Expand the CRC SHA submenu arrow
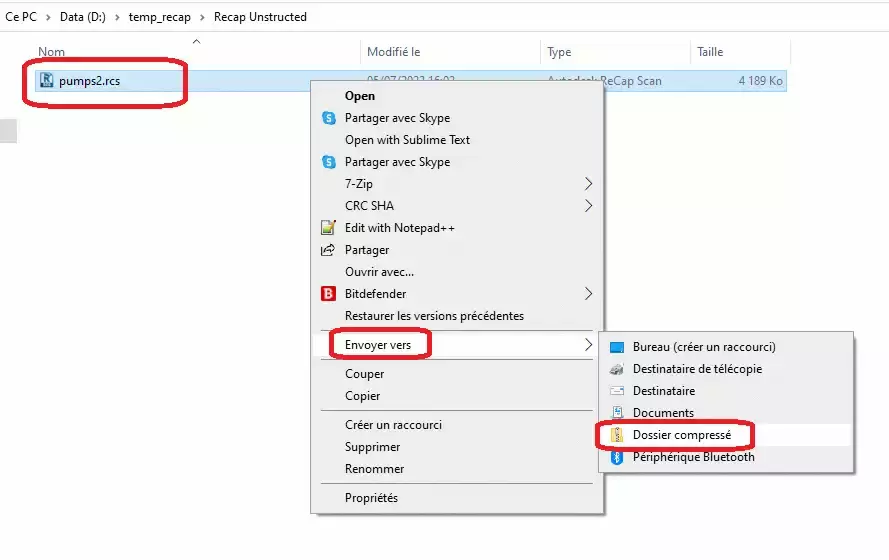 (588, 206)
